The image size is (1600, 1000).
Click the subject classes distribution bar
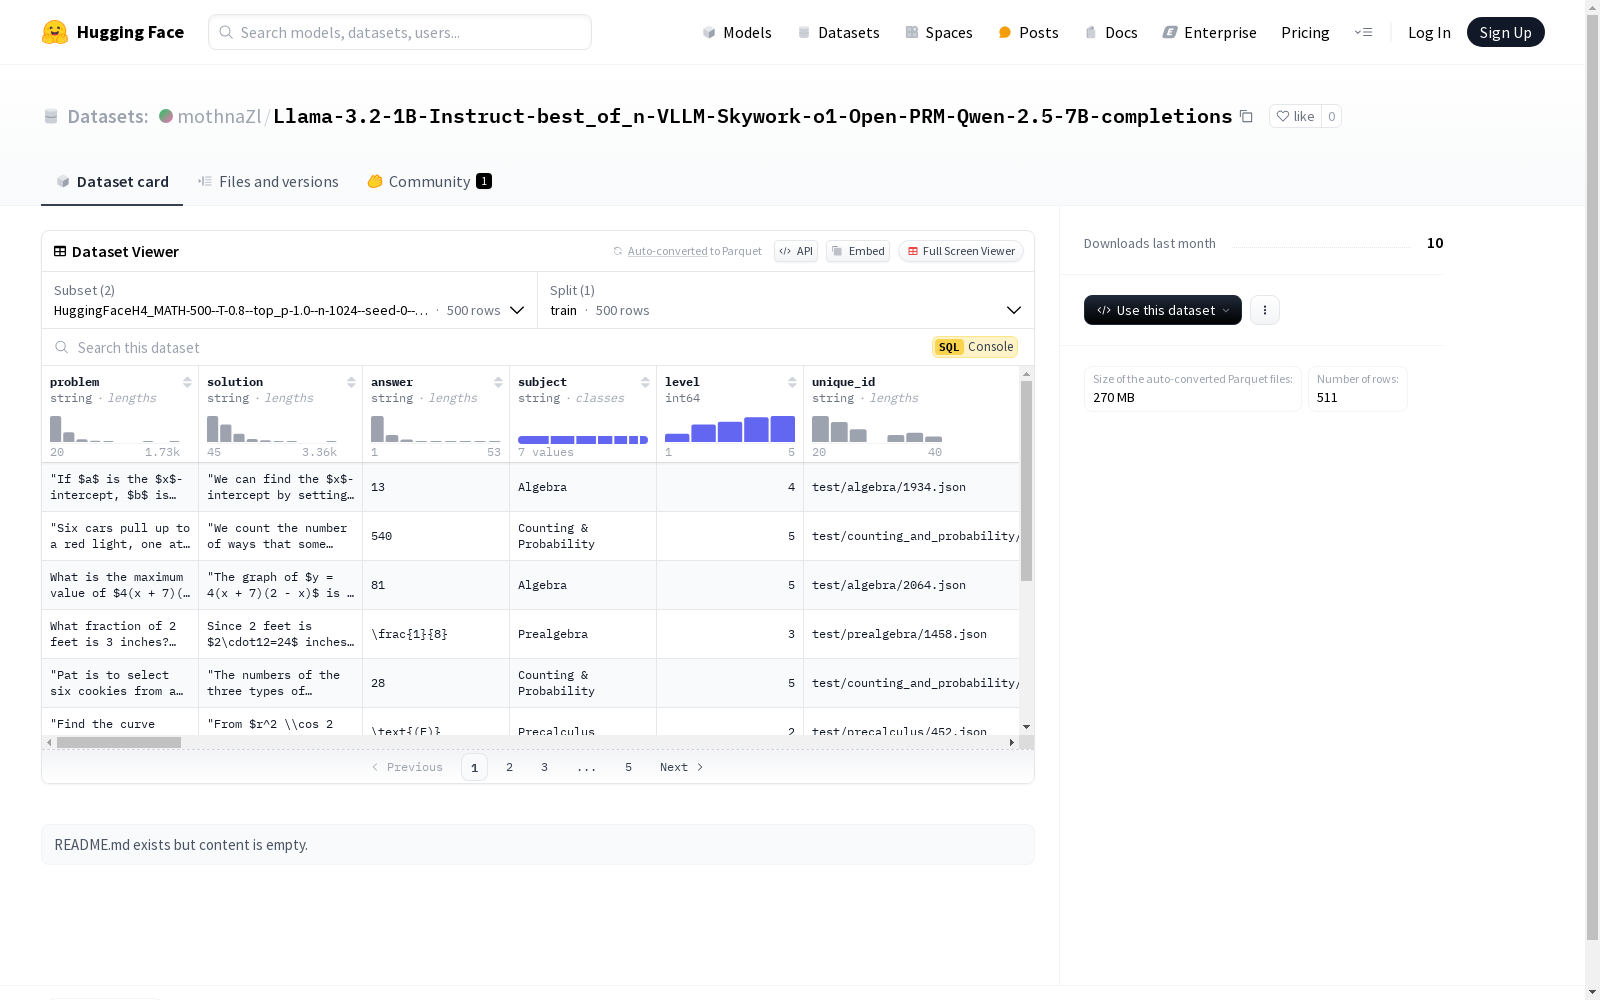point(583,440)
